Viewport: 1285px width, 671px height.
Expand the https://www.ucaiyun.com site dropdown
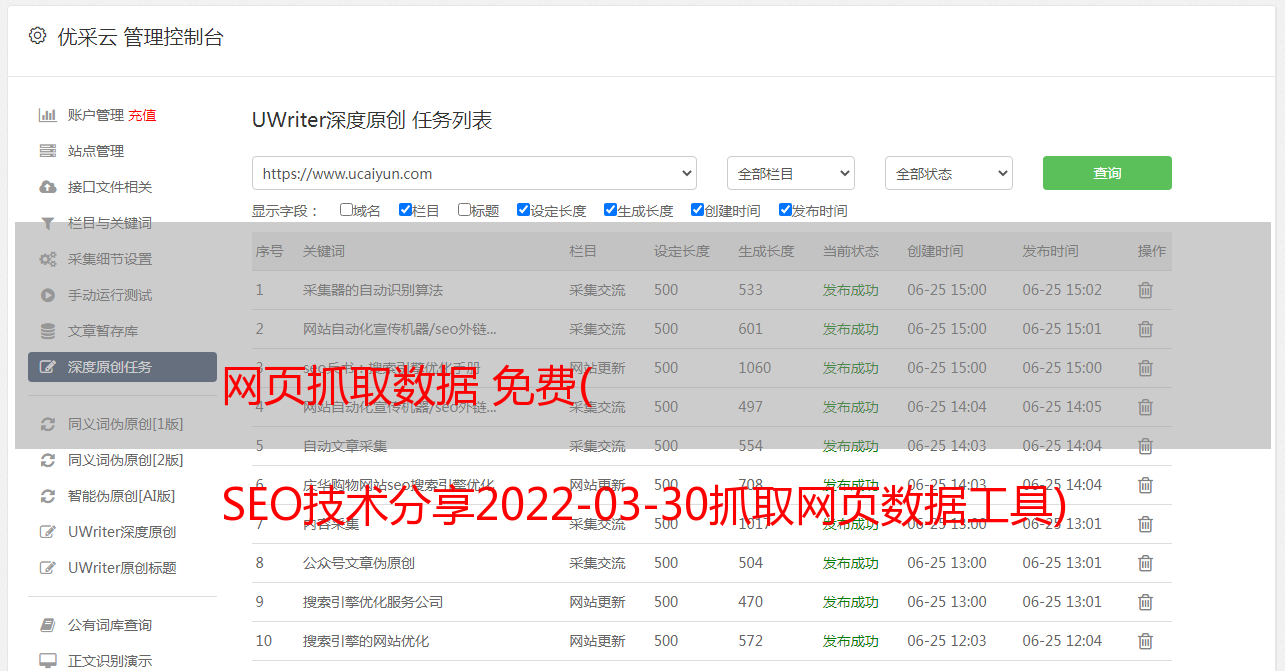pos(474,173)
